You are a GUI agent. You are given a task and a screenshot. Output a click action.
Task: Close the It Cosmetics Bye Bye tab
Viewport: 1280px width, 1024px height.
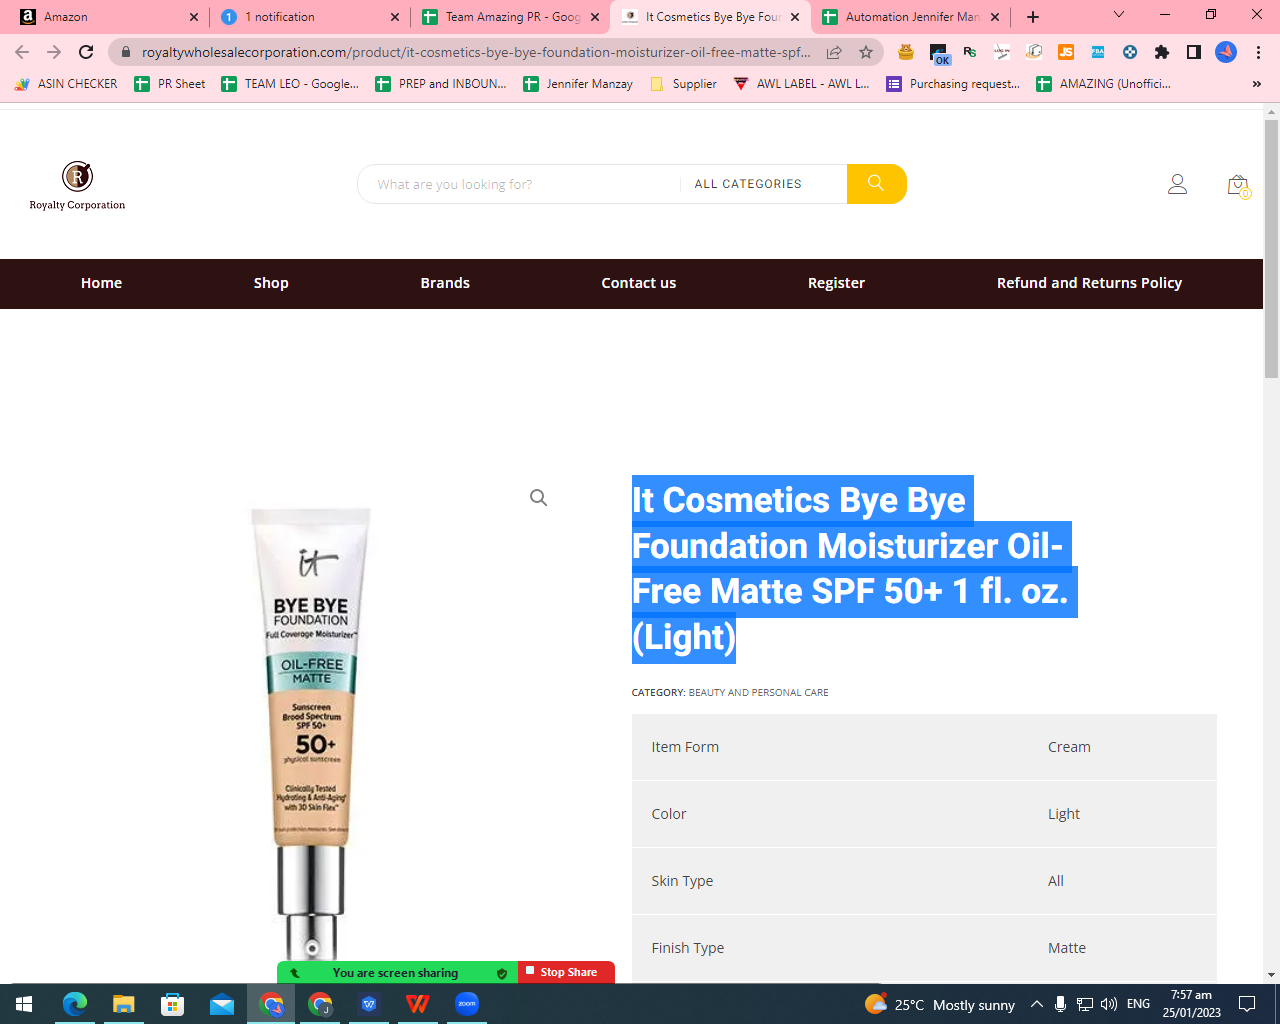[x=795, y=17]
